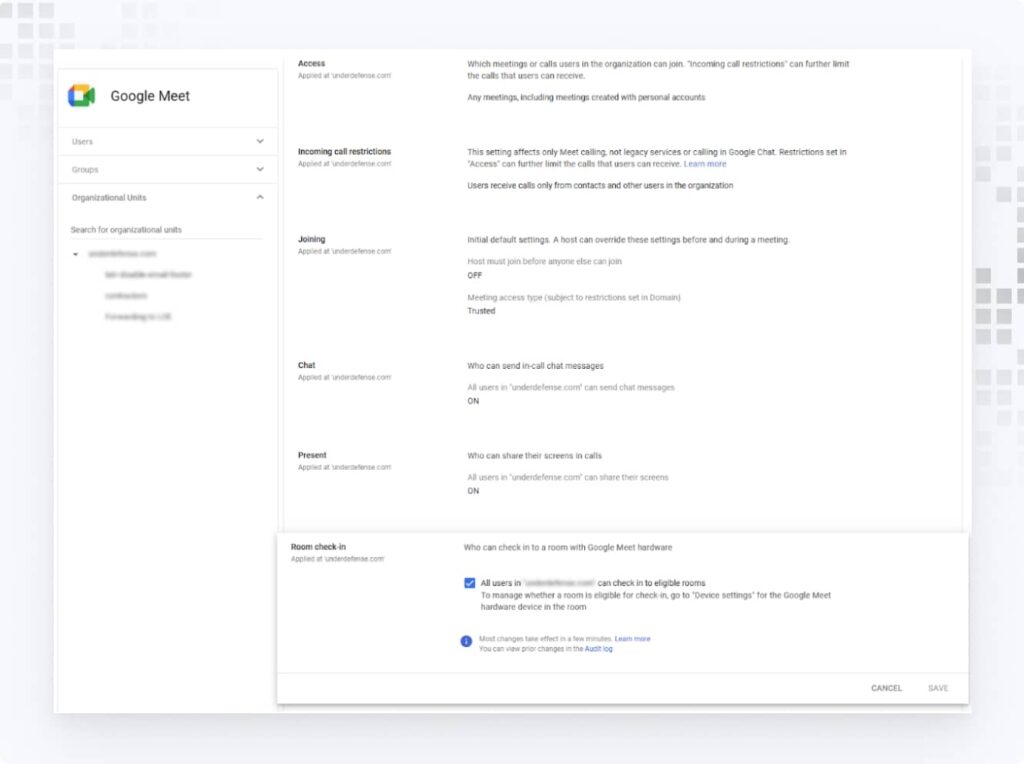Open Learn more link beside changes take effect
1024x764 pixels.
[632, 639]
